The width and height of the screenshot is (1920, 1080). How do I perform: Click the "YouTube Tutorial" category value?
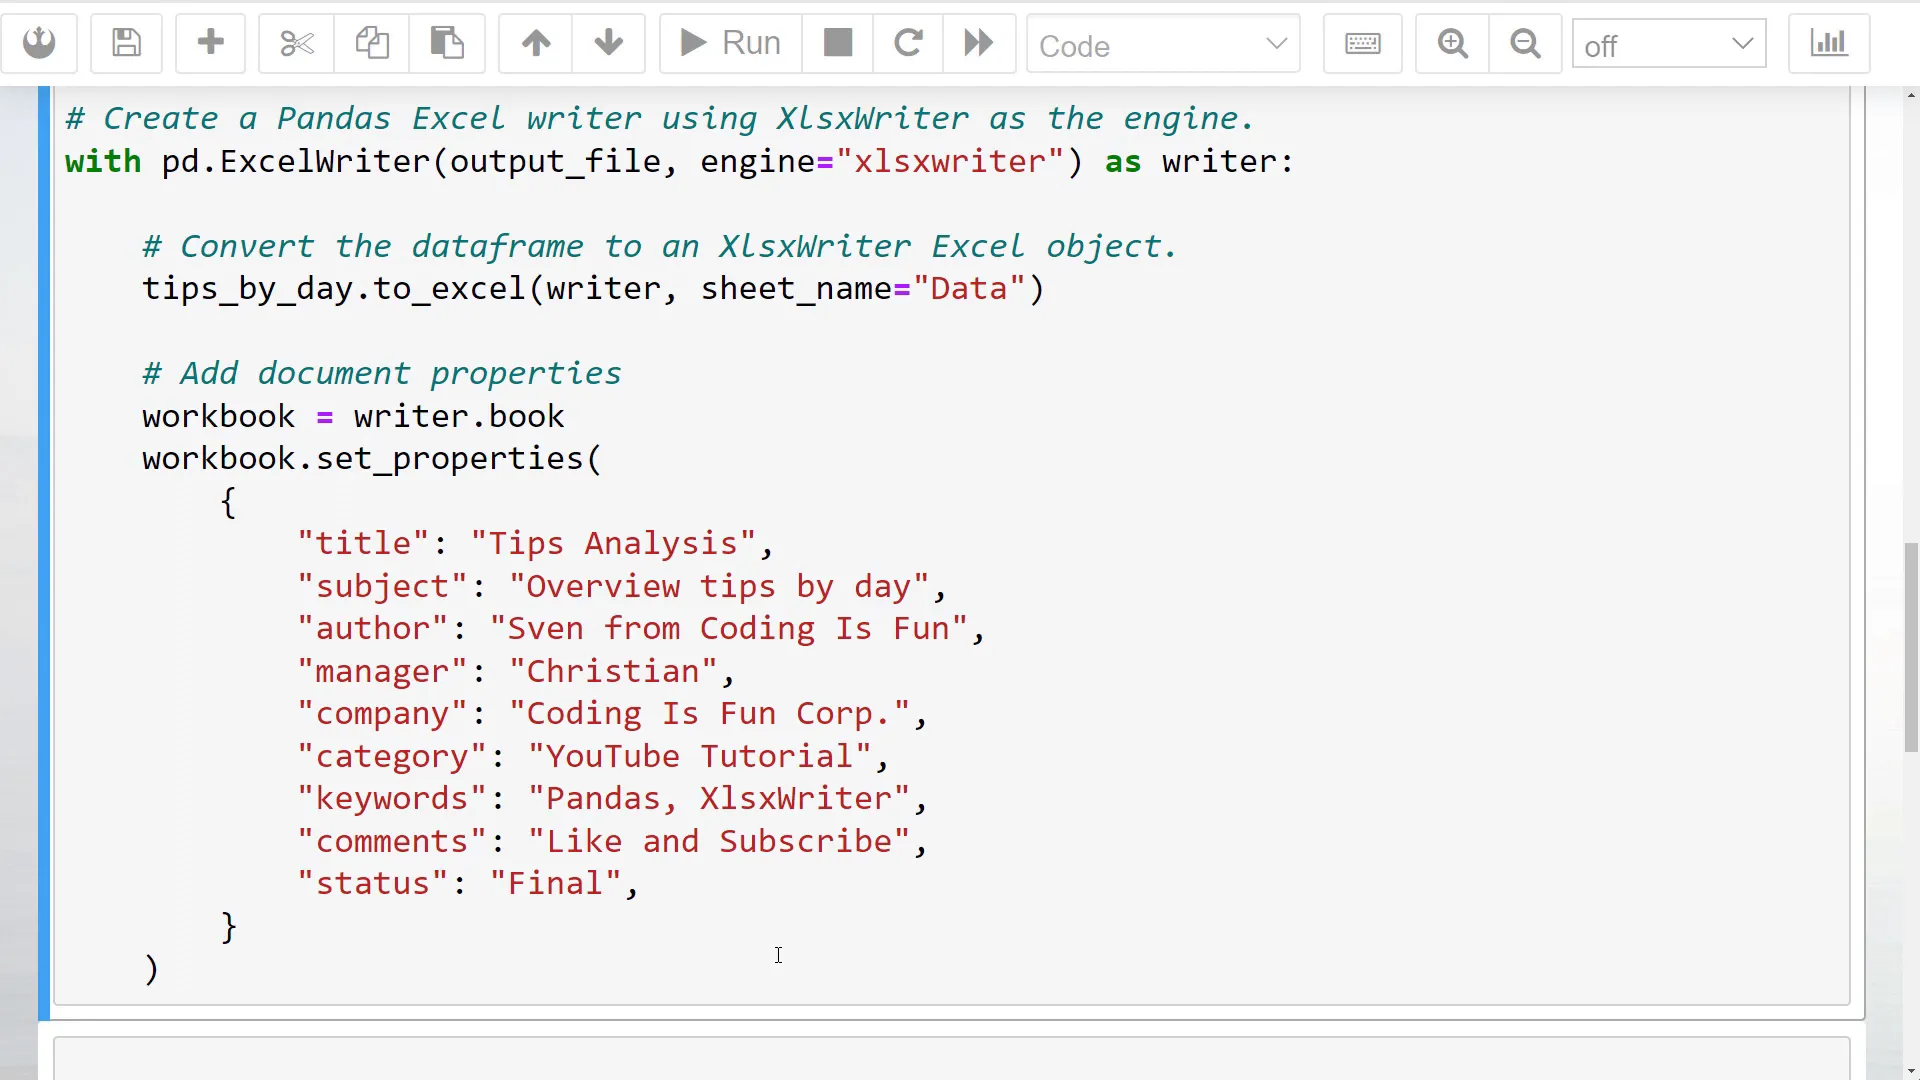pos(700,757)
